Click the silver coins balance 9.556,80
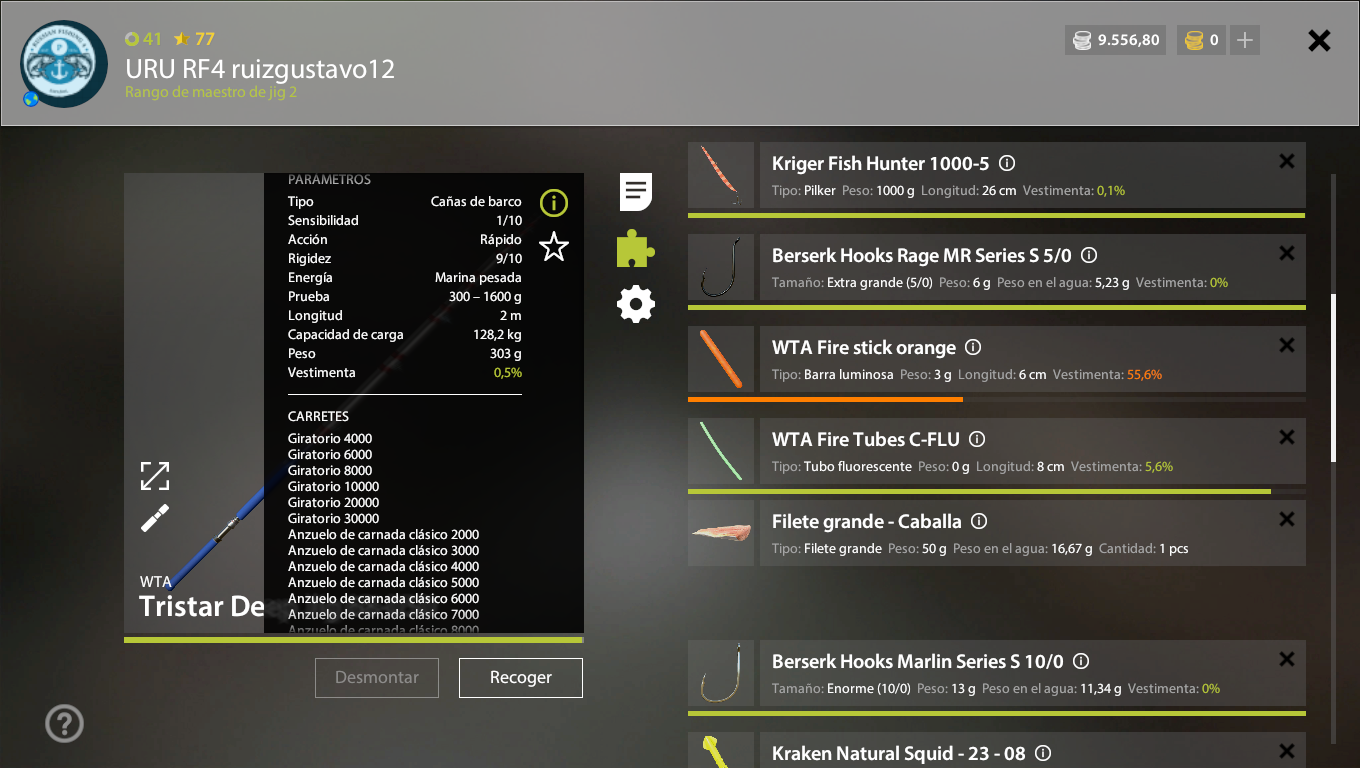Image resolution: width=1360 pixels, height=768 pixels. 1116,40
